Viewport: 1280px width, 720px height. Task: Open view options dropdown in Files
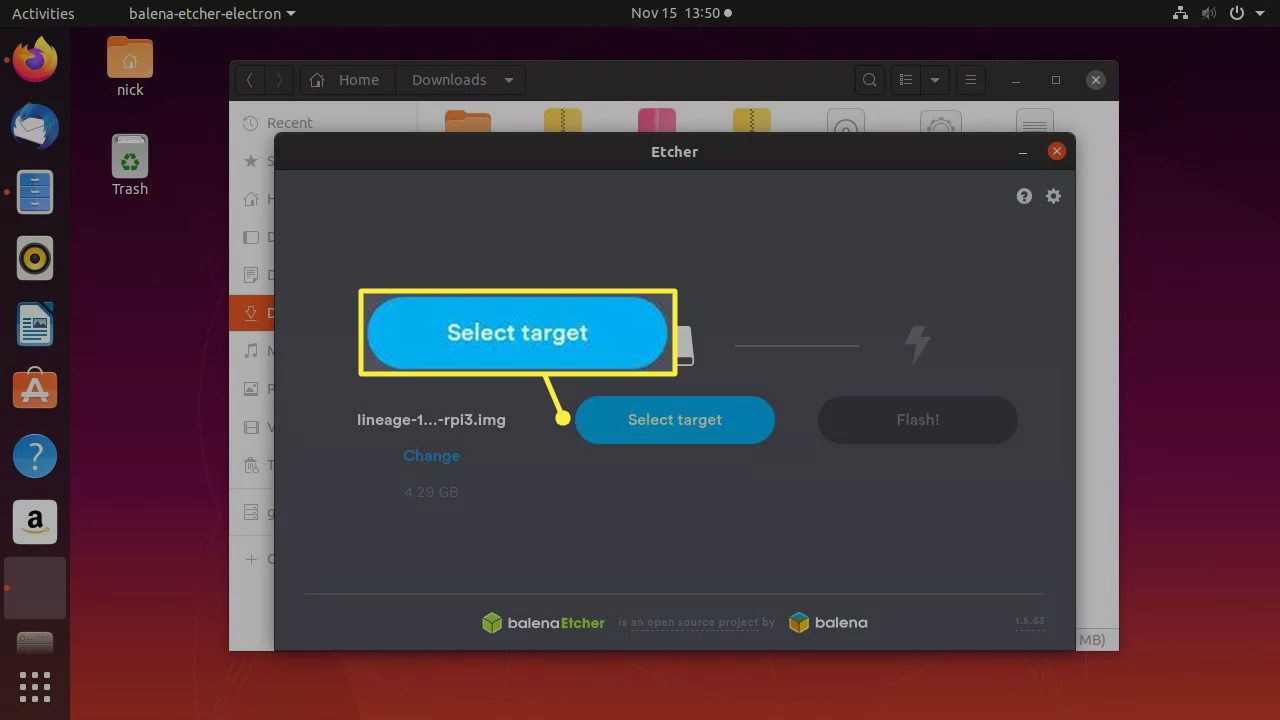[935, 80]
